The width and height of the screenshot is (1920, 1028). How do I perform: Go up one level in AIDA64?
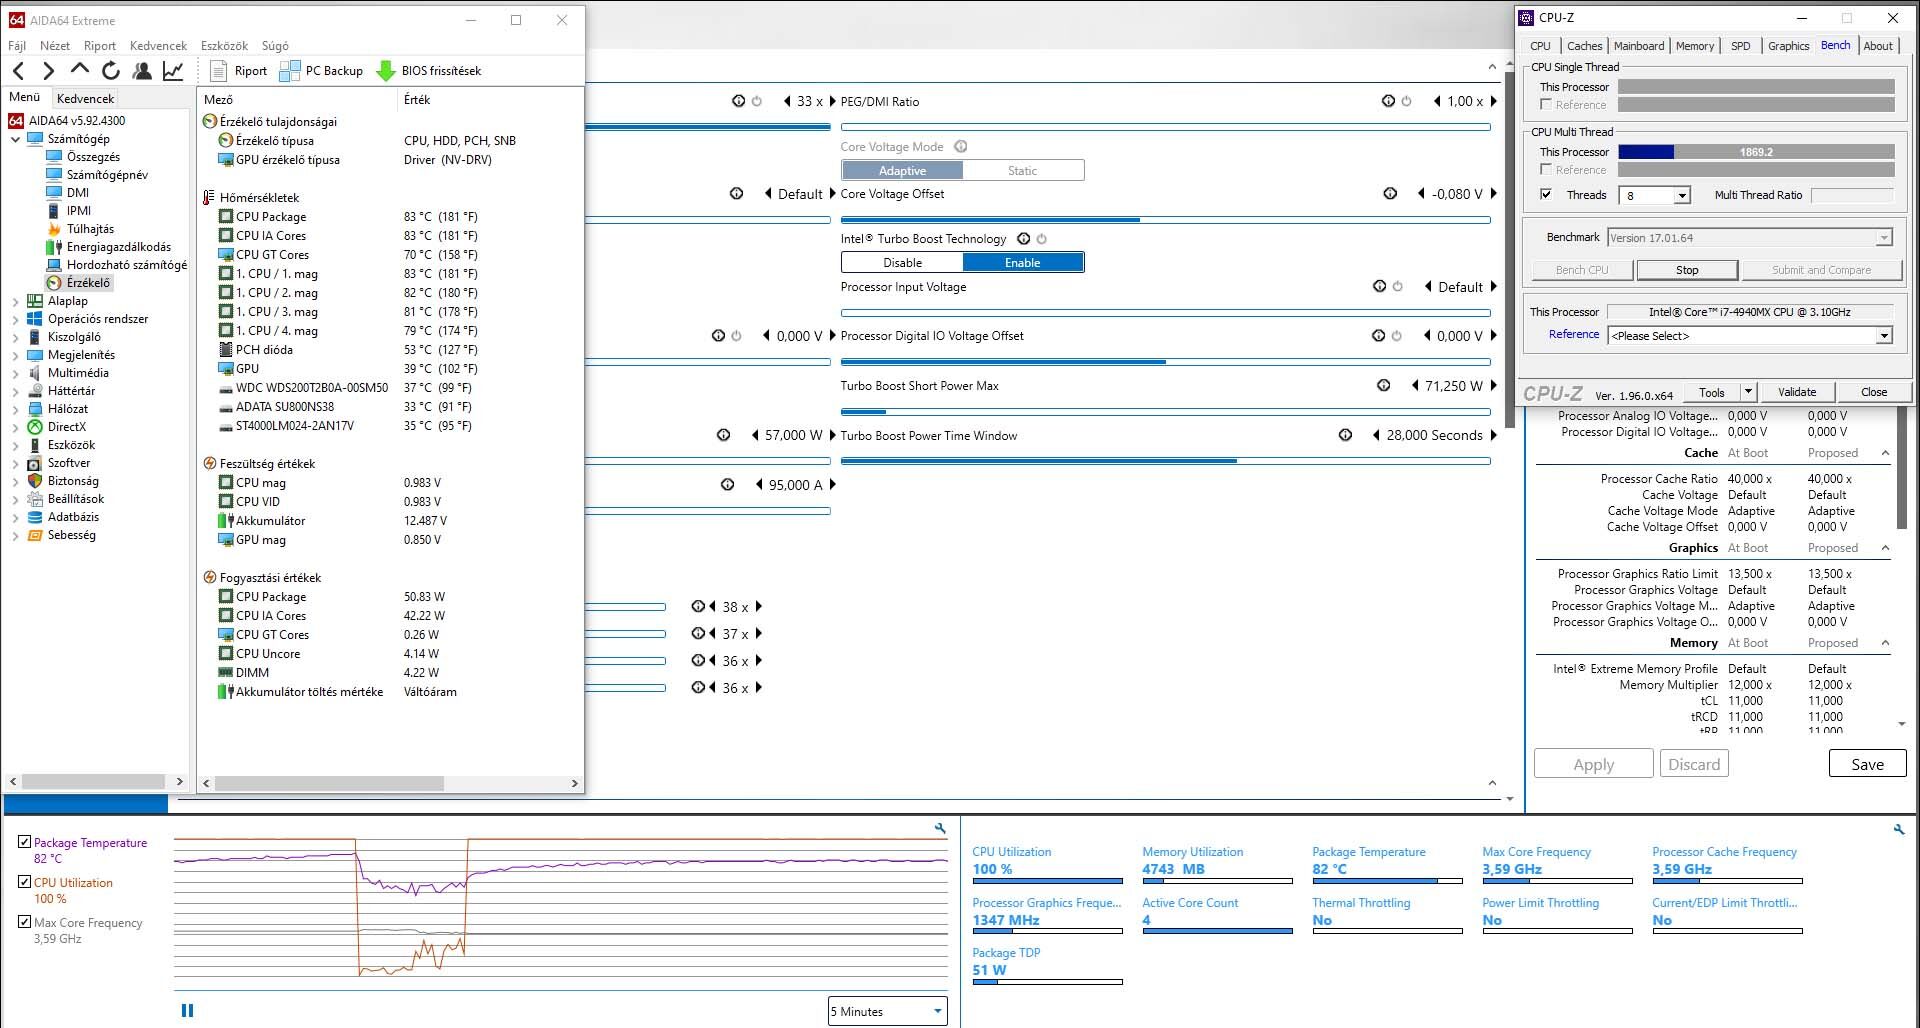click(x=80, y=70)
